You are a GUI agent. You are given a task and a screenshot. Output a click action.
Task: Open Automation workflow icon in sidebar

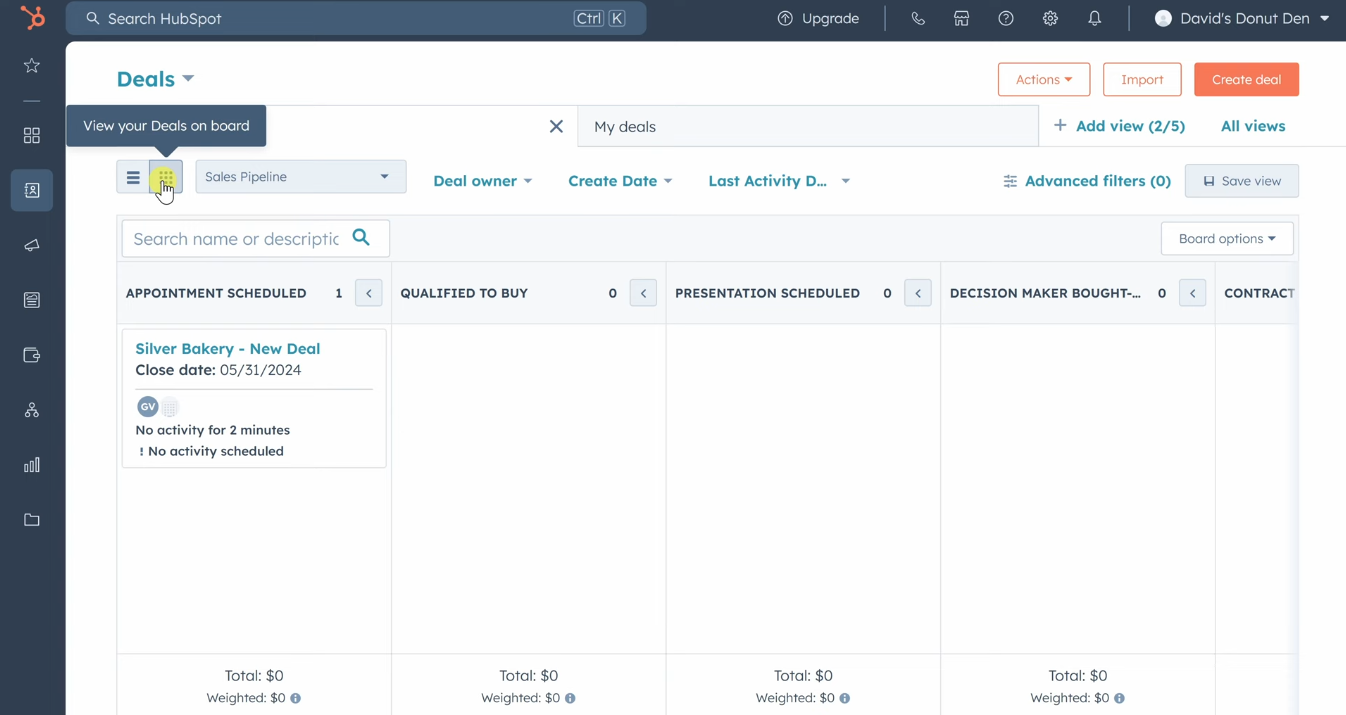32,410
